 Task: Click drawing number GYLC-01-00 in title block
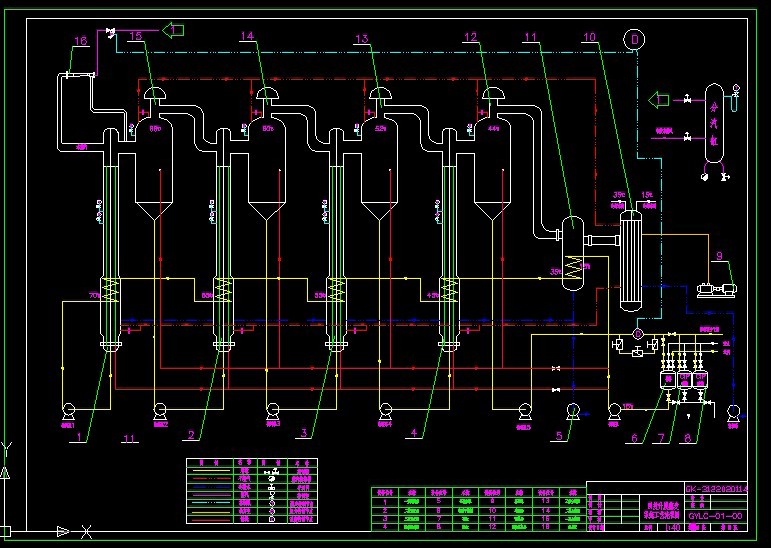pos(715,516)
